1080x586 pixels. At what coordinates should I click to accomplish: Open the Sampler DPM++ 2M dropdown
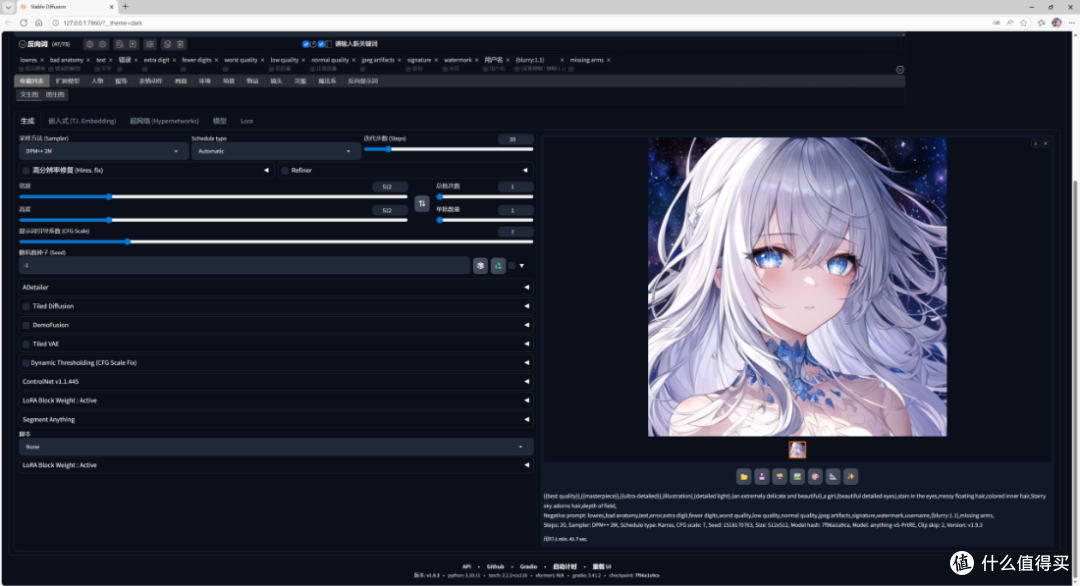pos(103,151)
